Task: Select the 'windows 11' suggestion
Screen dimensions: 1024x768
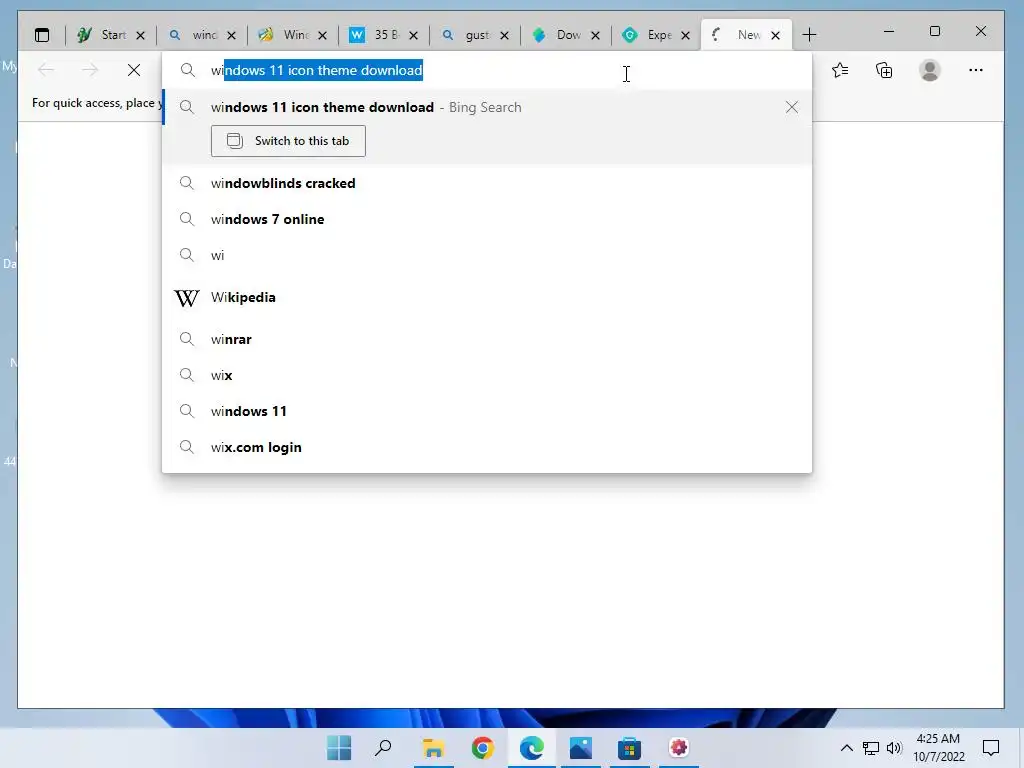Action: tap(487, 411)
